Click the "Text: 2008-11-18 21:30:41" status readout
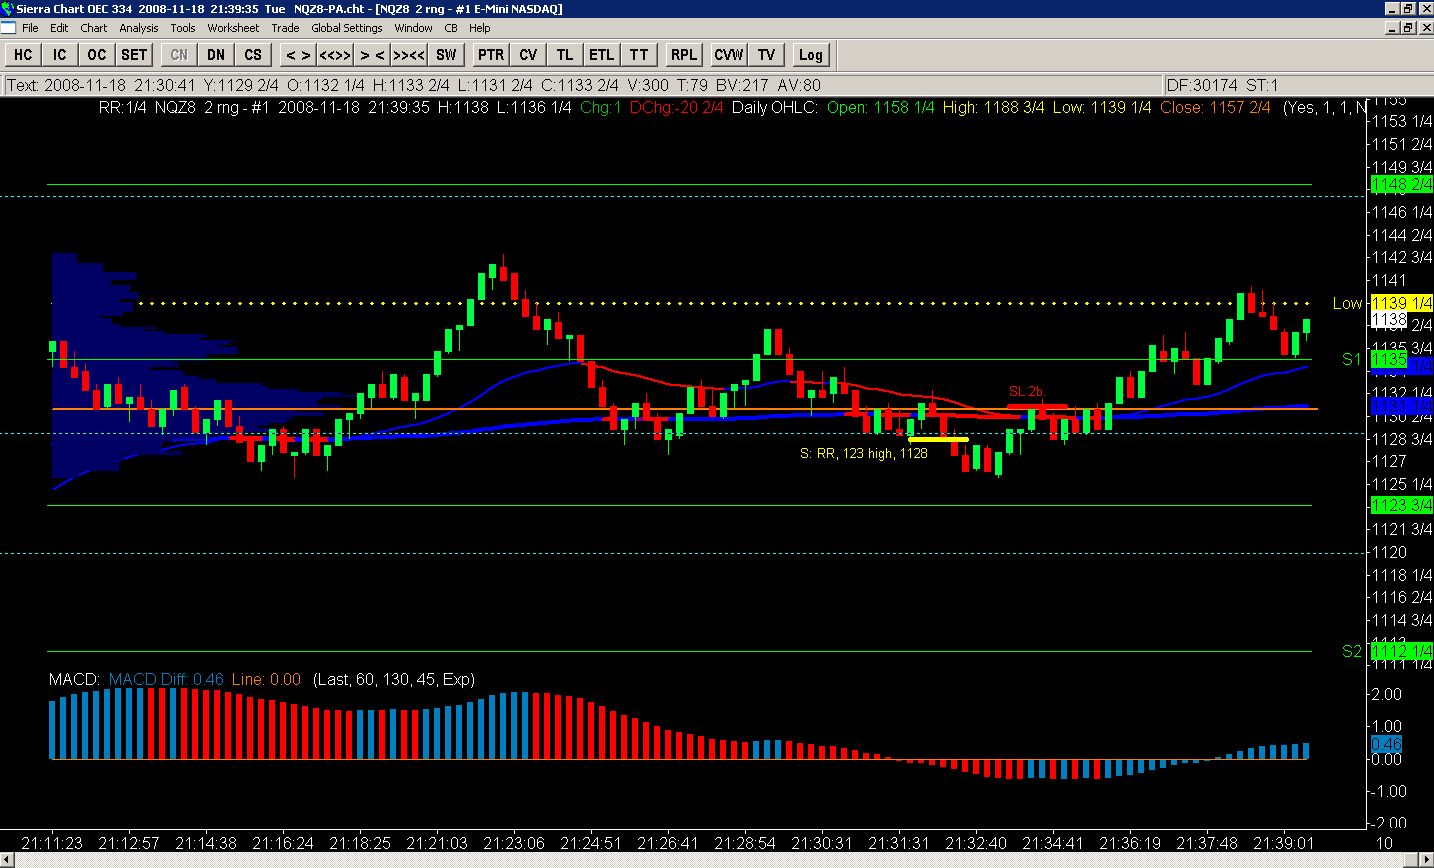The width and height of the screenshot is (1434, 868). (100, 85)
